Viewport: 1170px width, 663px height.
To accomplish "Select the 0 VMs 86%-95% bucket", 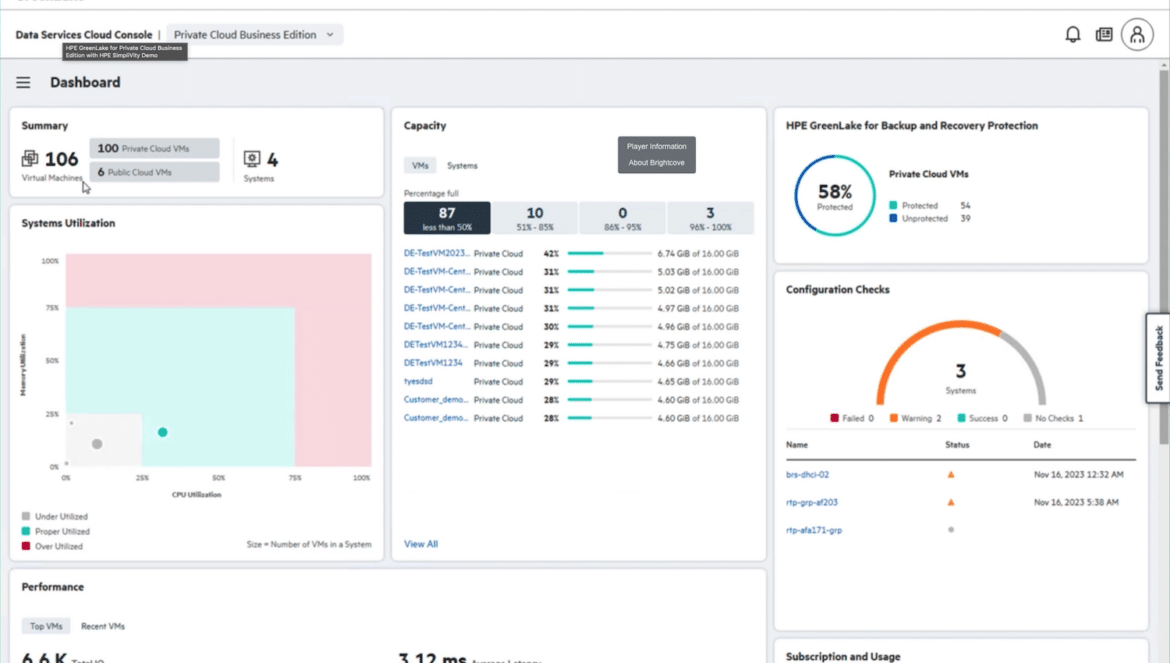I will coord(622,218).
